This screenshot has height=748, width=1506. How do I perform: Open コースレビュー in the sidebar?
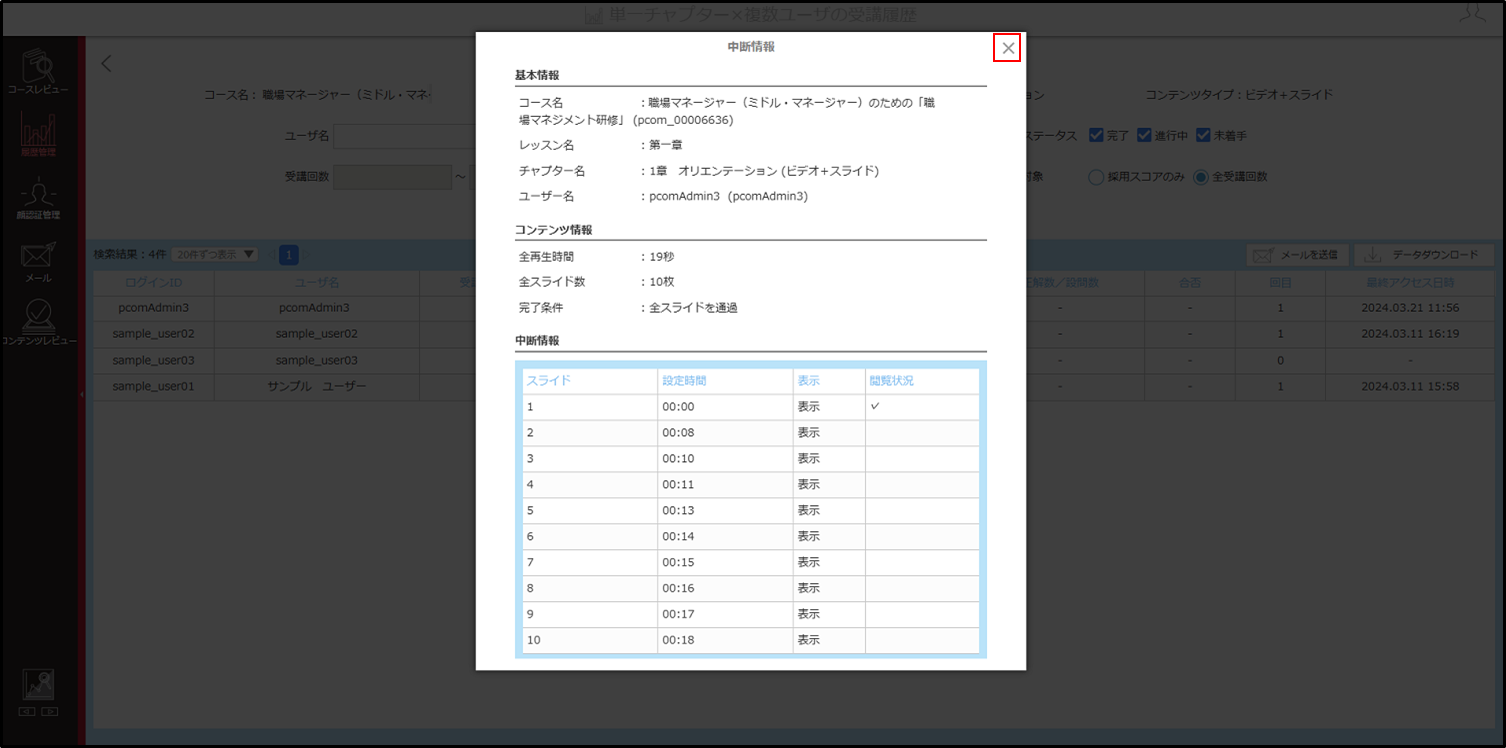tap(38, 73)
